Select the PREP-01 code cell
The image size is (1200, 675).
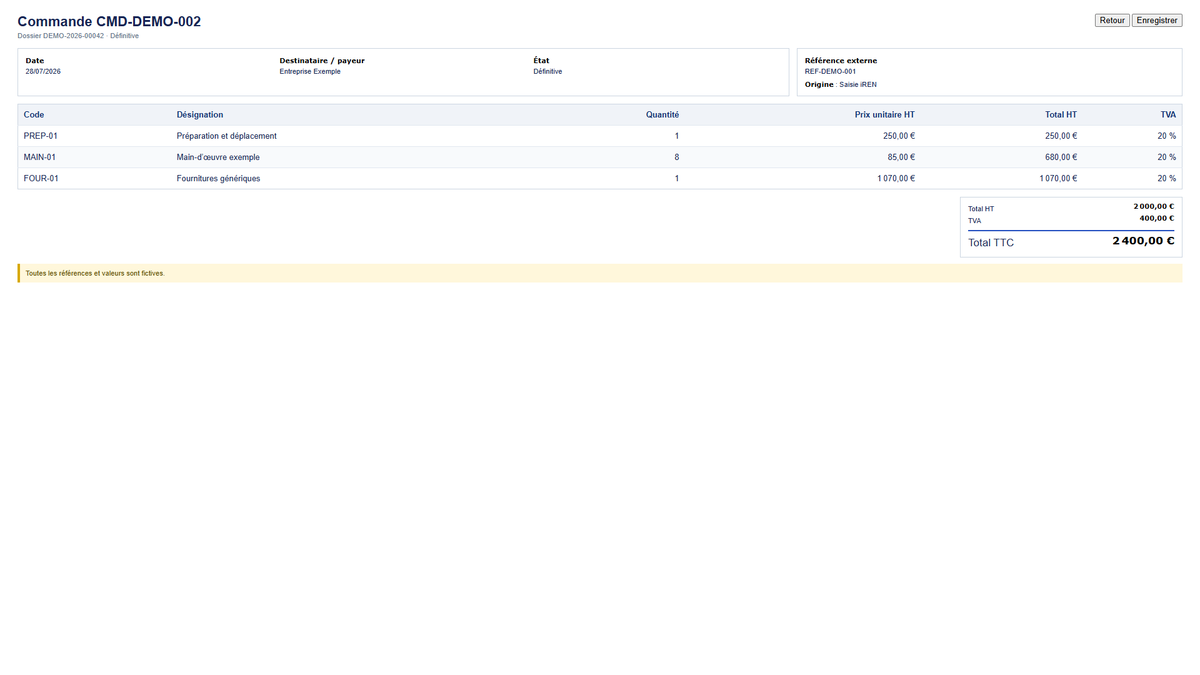click(41, 136)
